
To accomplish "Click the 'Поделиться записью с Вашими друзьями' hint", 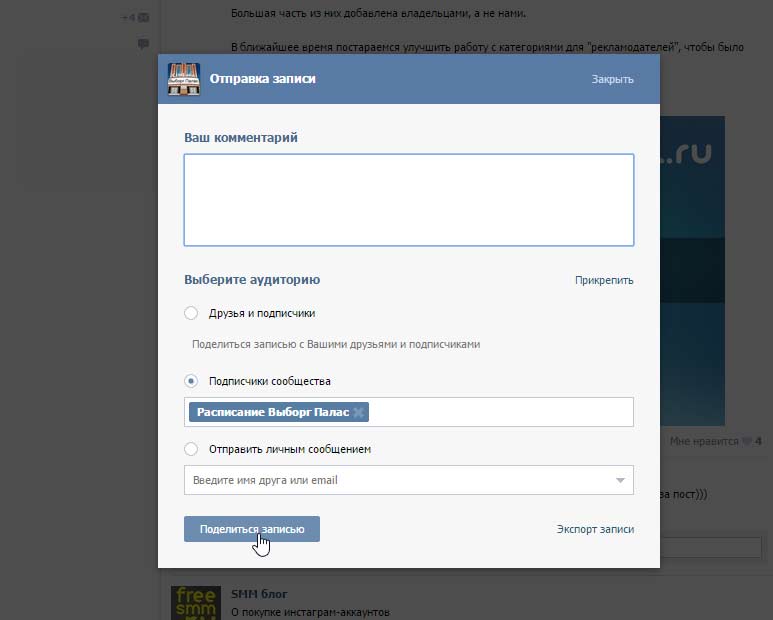I will click(336, 344).
